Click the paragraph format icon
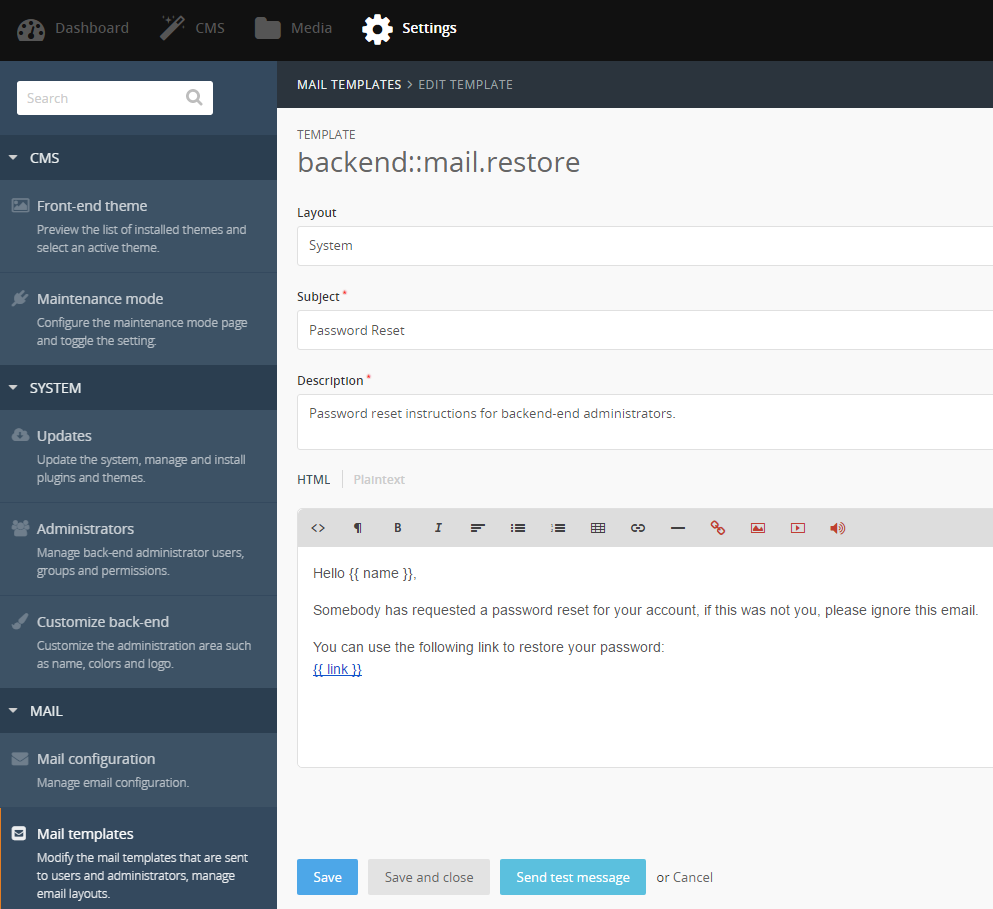The width and height of the screenshot is (993, 909). click(x=358, y=528)
